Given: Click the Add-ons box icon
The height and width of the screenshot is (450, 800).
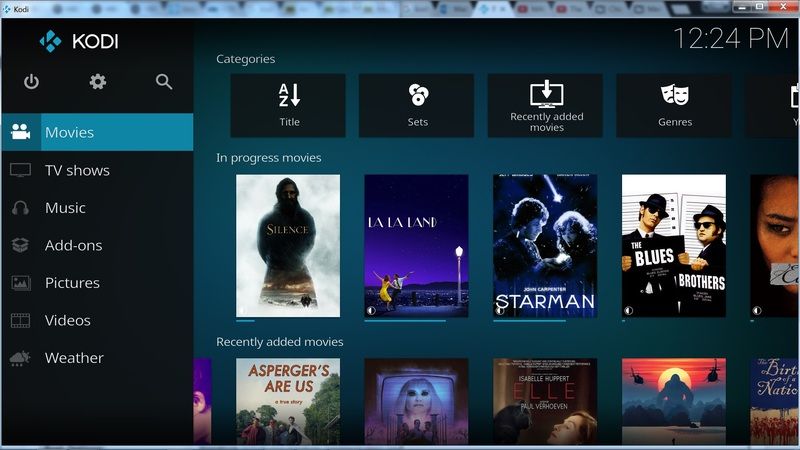Looking at the screenshot, I should click(20, 245).
